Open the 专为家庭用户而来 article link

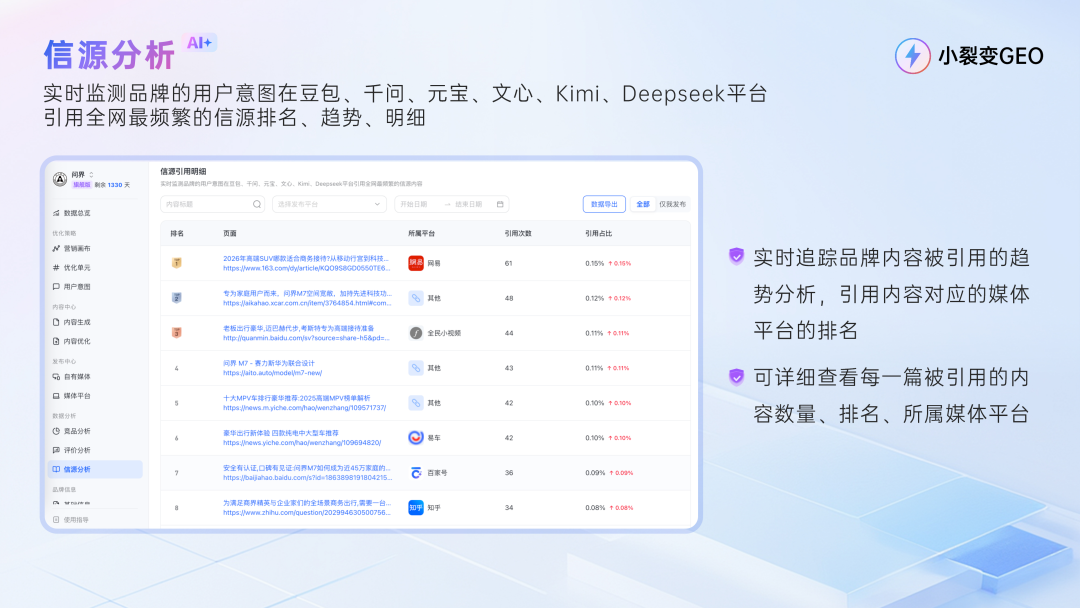(x=307, y=293)
